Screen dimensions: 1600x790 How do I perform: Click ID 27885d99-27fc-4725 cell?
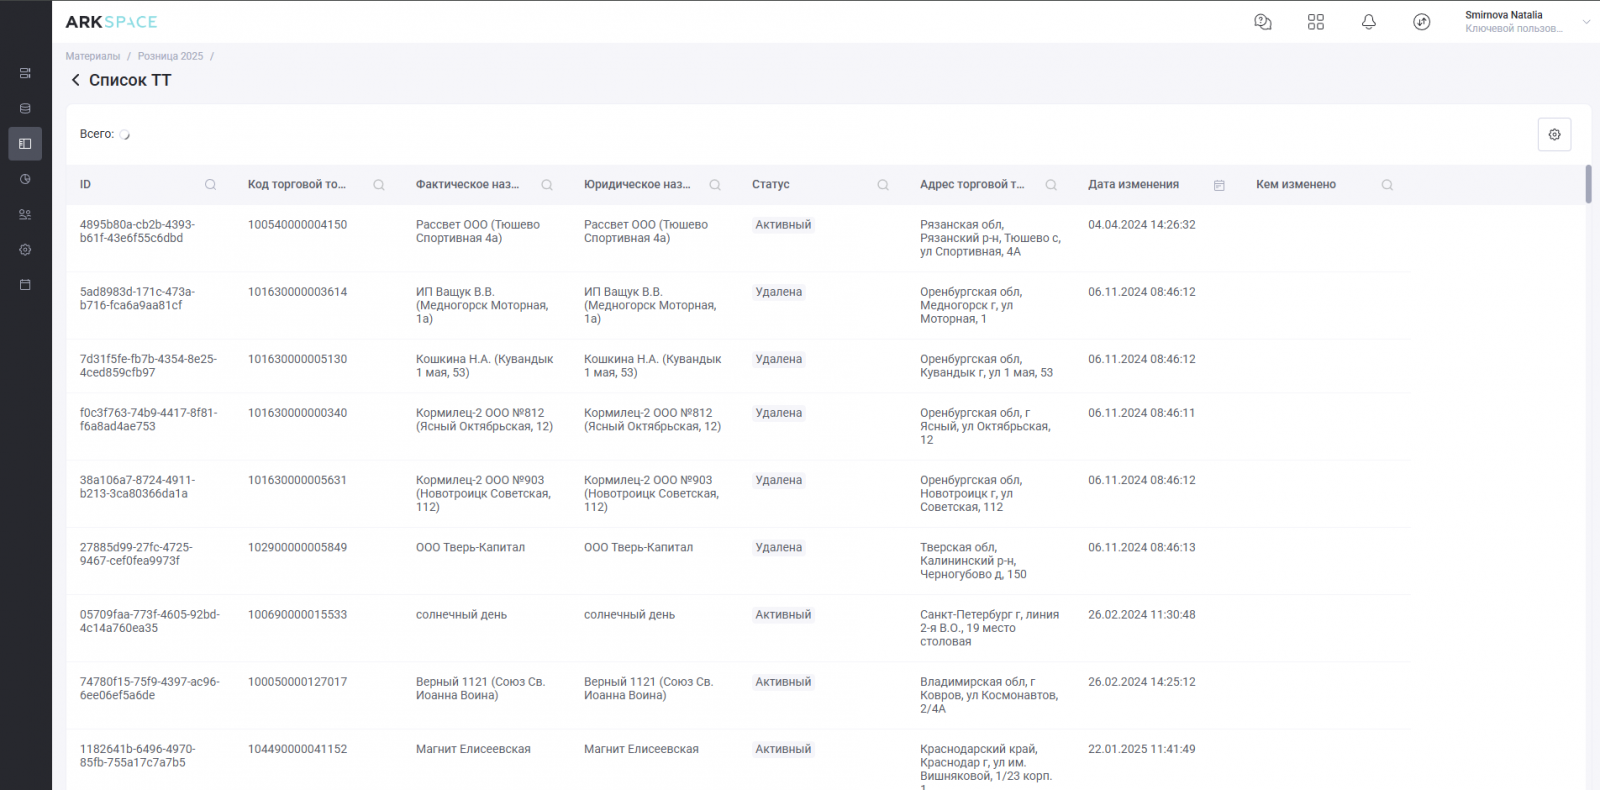tap(136, 554)
